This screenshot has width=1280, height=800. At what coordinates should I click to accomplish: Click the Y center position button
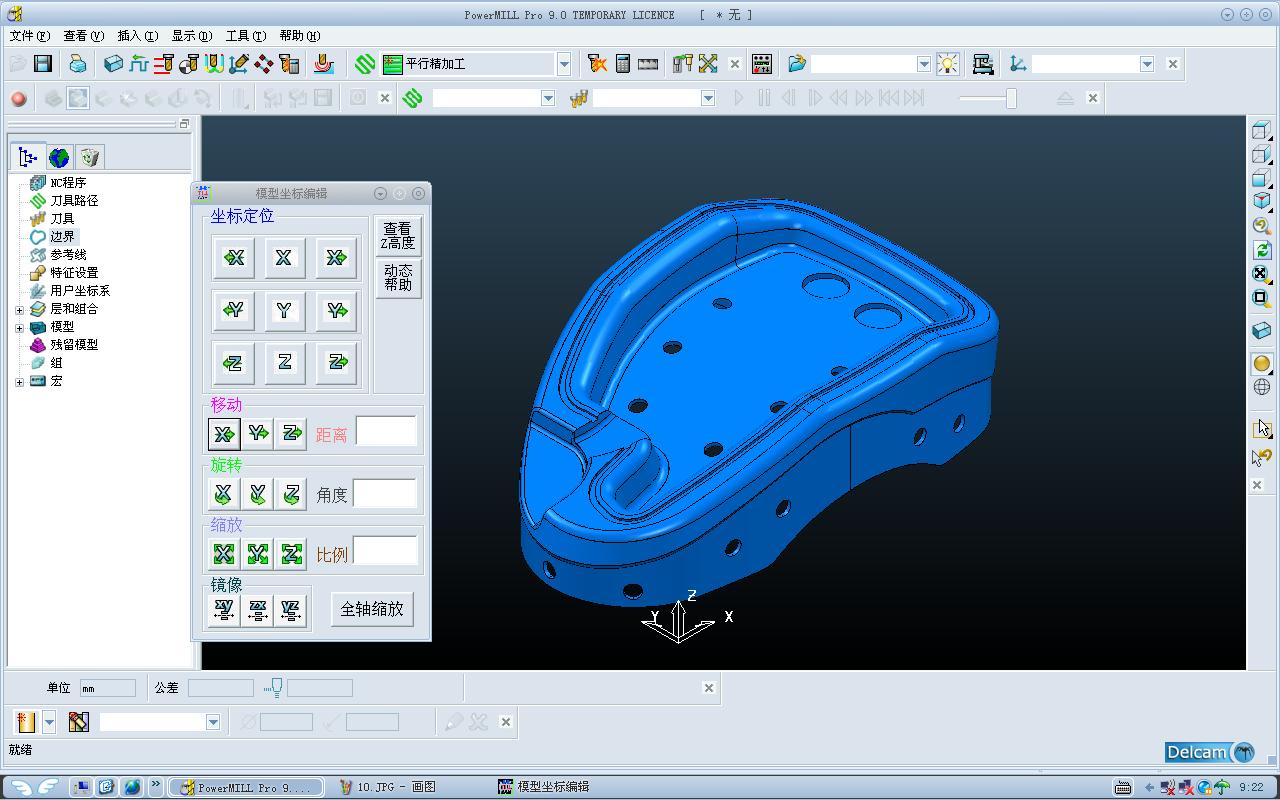[x=285, y=310]
